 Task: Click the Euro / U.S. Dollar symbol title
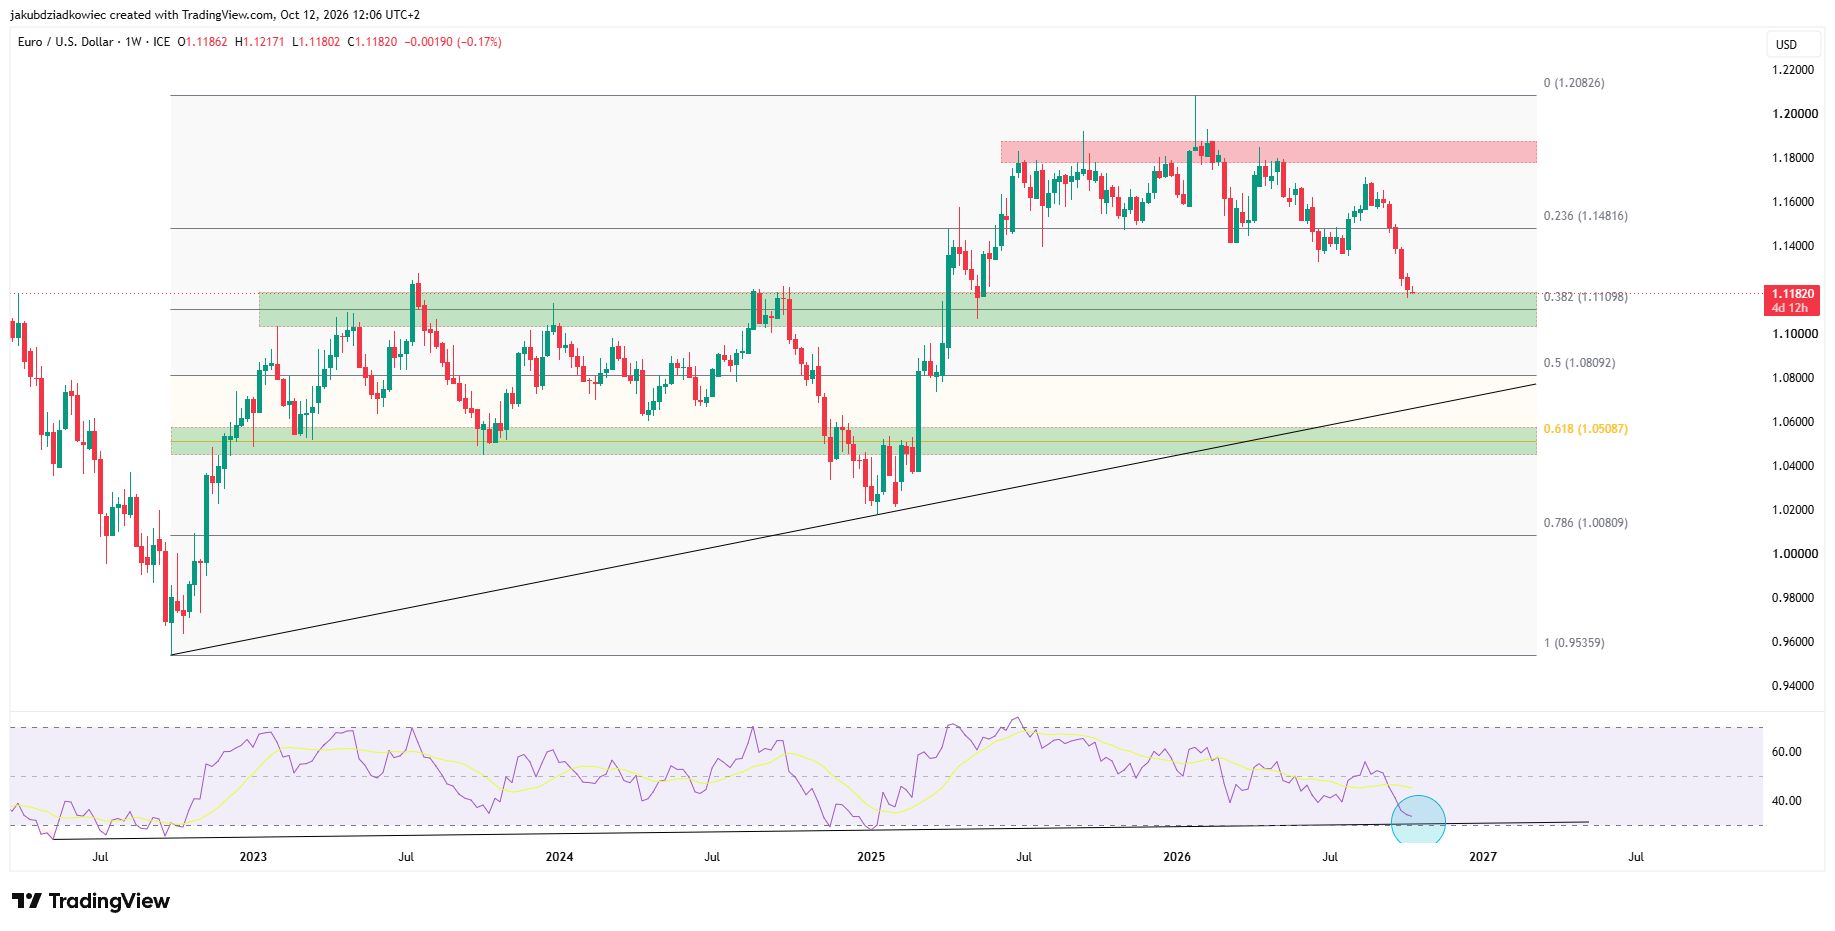pos(65,42)
